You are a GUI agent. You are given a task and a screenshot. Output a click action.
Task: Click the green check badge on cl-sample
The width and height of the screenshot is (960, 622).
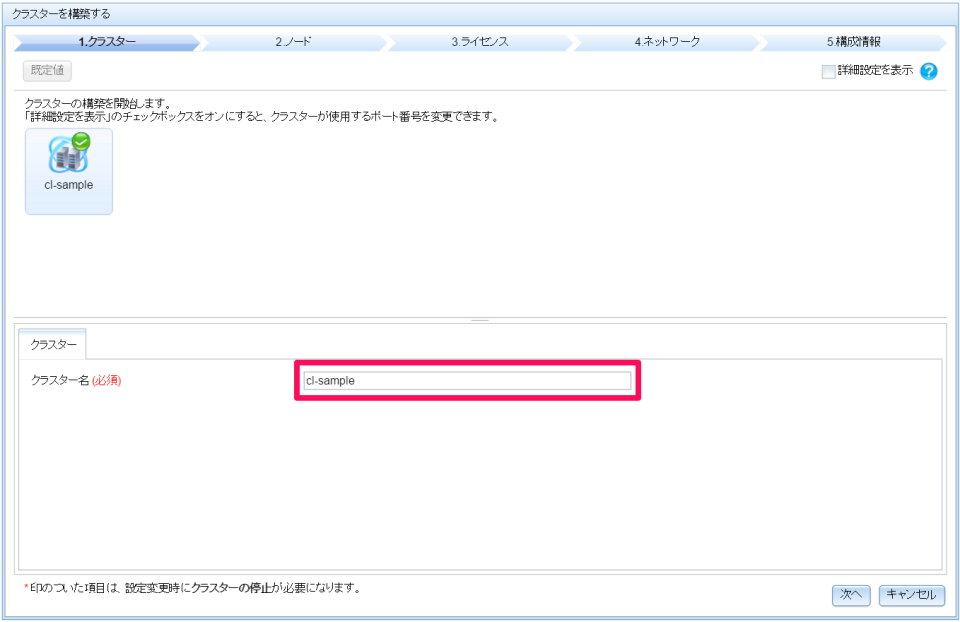[80, 139]
